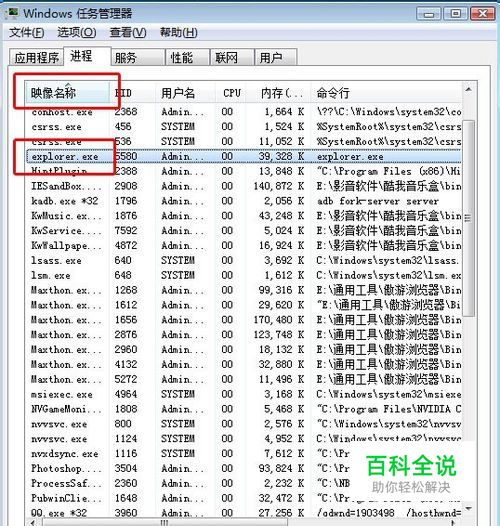
Task: Select the KwWallpape process row
Action: point(243,245)
